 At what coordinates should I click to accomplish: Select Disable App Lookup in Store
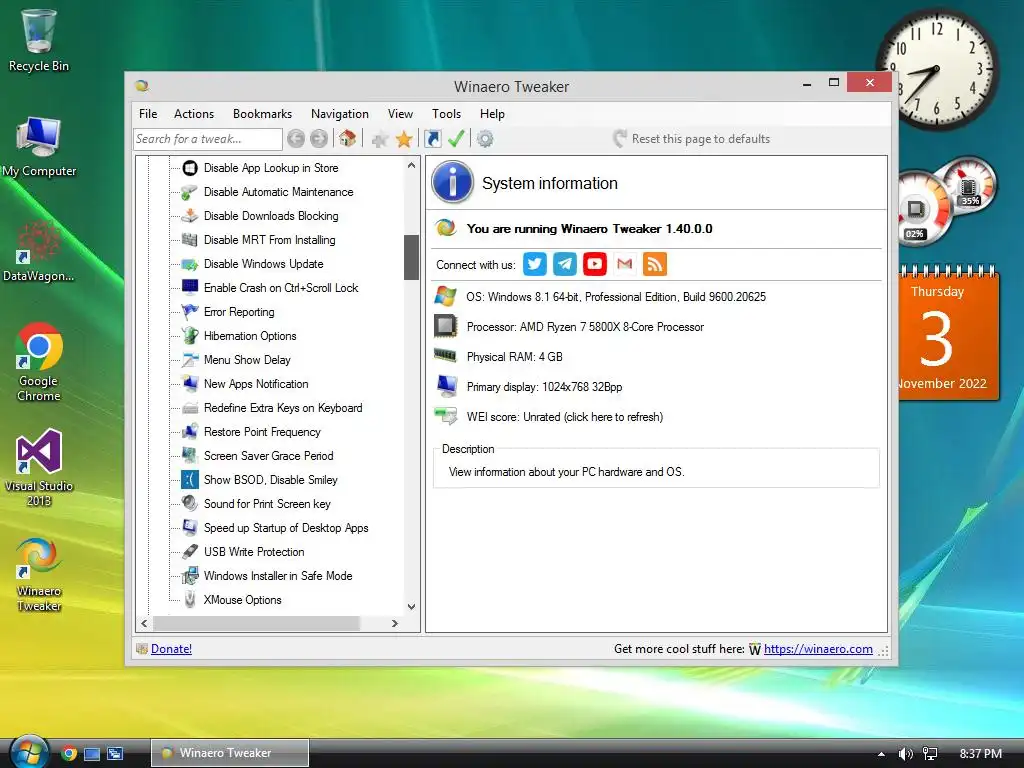tap(271, 168)
